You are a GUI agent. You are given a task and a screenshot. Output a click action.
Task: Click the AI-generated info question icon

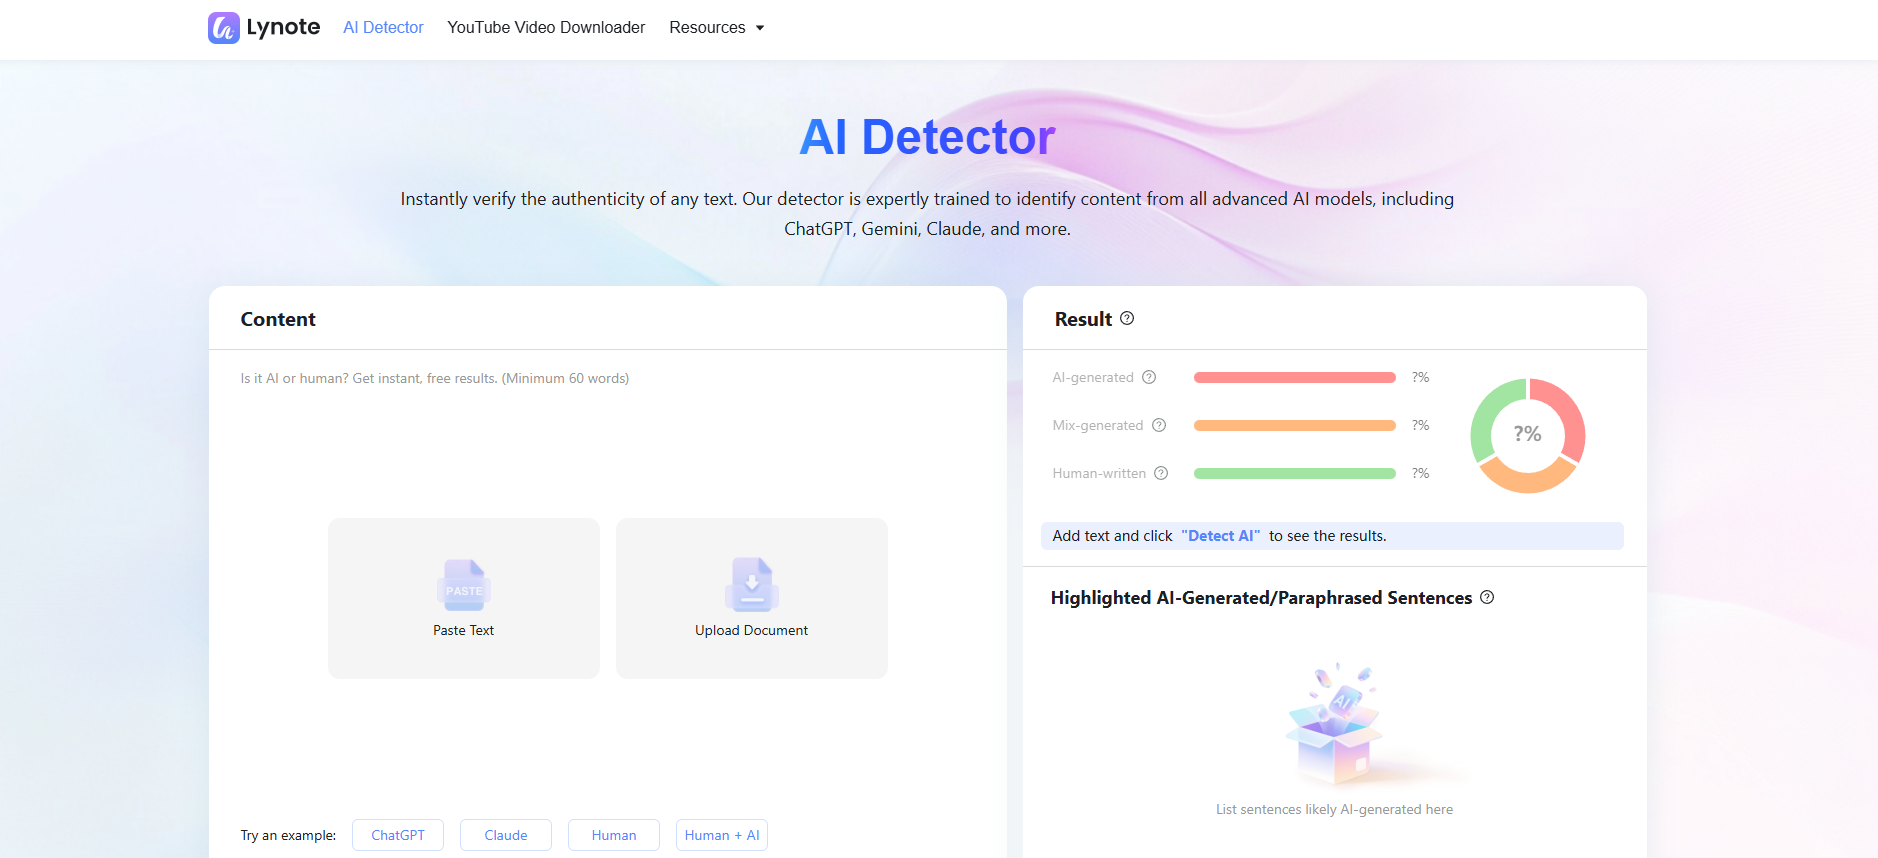[1149, 377]
